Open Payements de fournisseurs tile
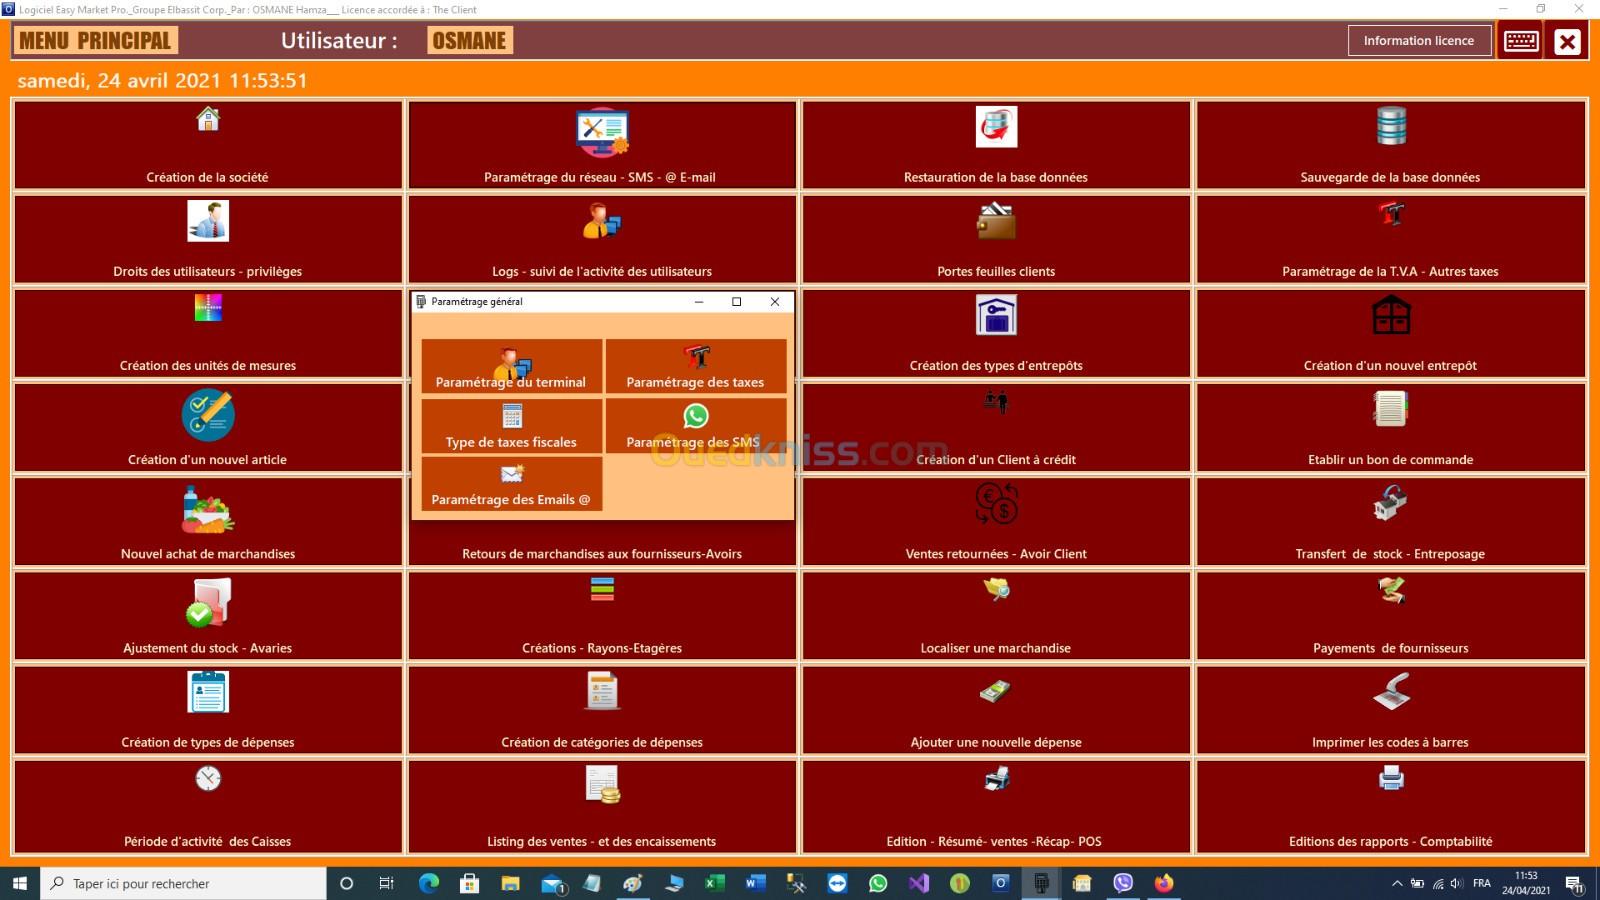 (1391, 615)
